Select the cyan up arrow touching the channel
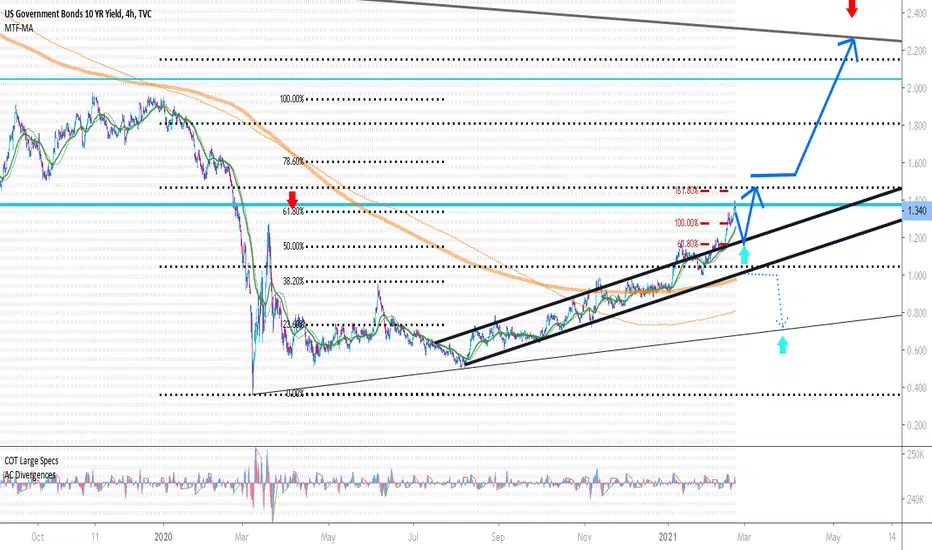 744,256
